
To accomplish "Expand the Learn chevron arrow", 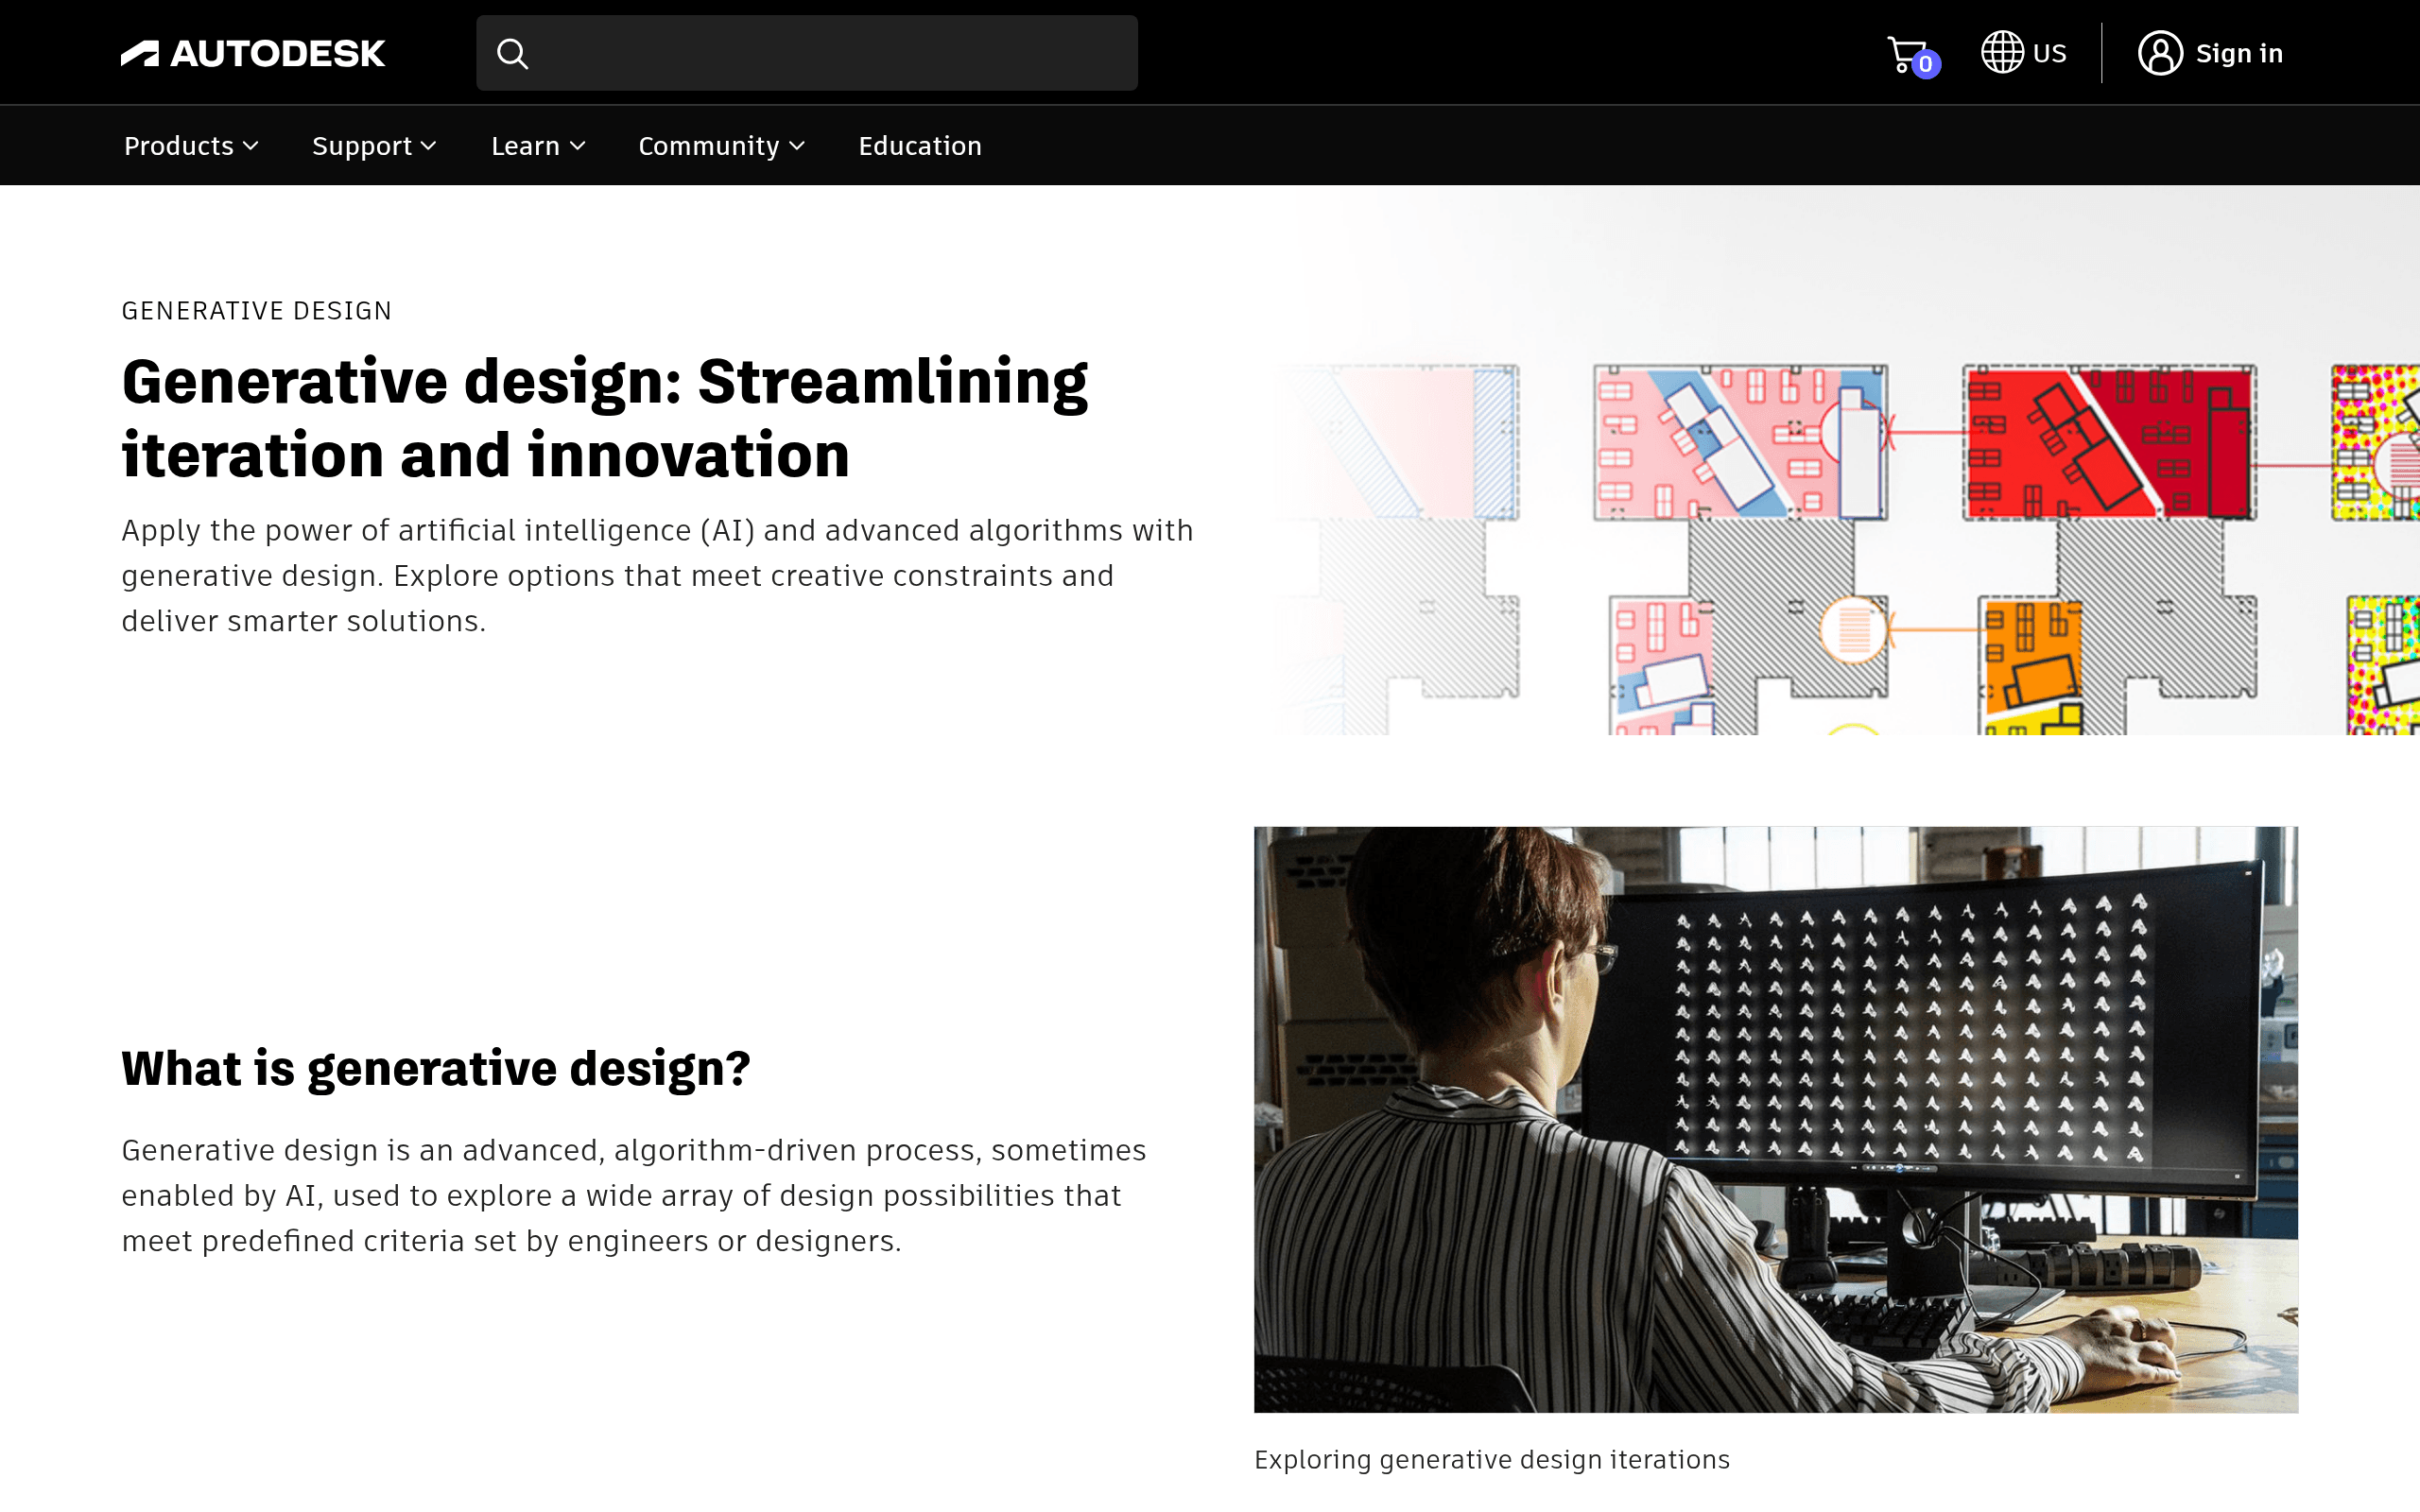I will (578, 146).
